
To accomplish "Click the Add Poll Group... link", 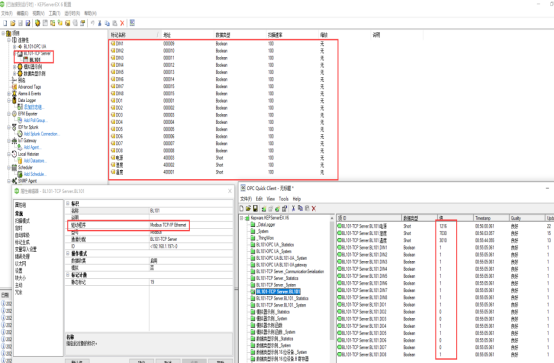I will (x=36, y=120).
